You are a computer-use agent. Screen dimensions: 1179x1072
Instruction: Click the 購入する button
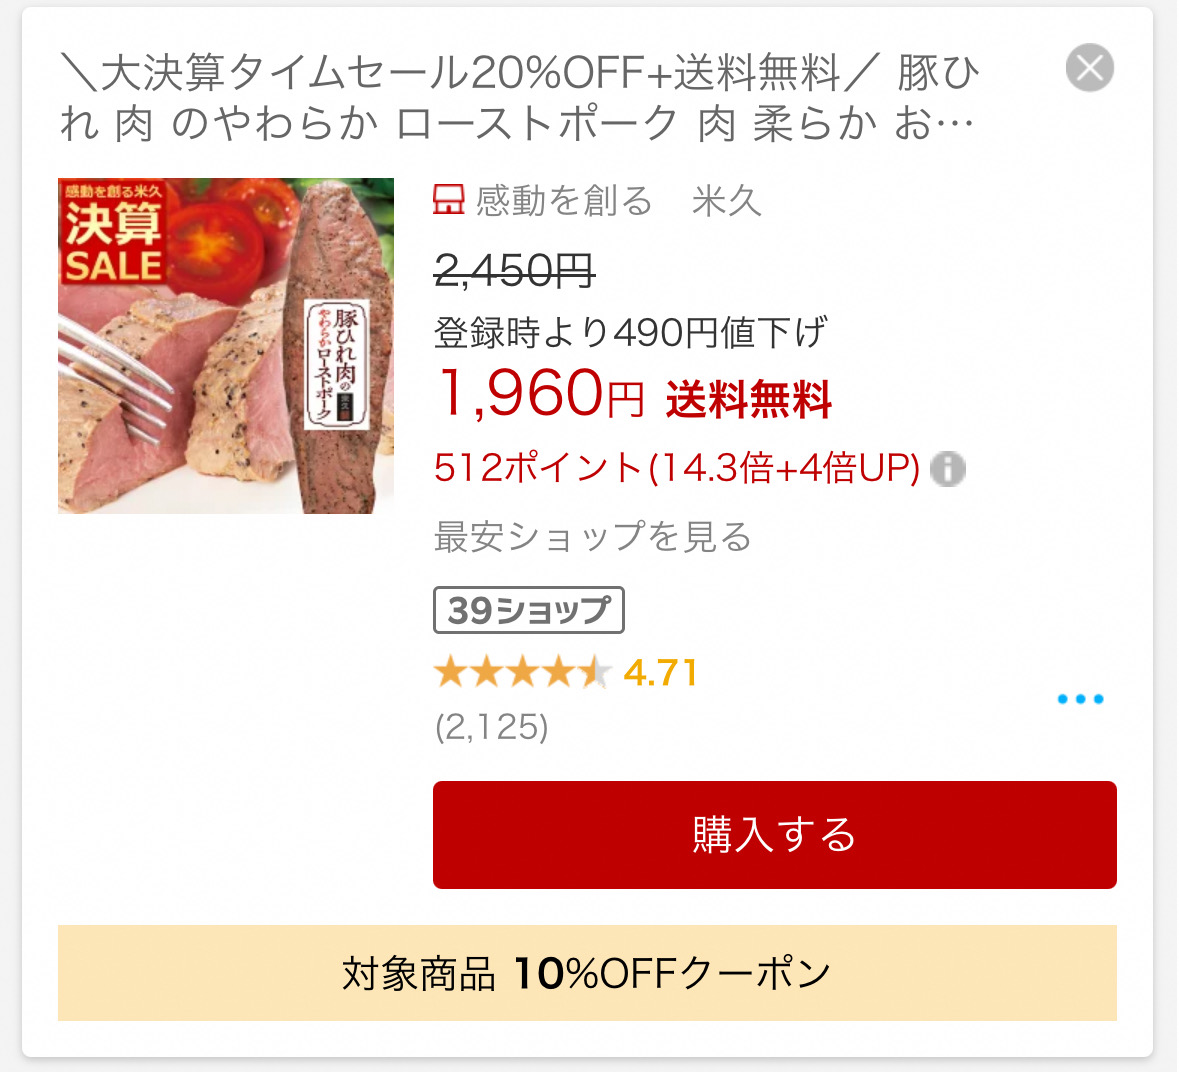(x=774, y=834)
